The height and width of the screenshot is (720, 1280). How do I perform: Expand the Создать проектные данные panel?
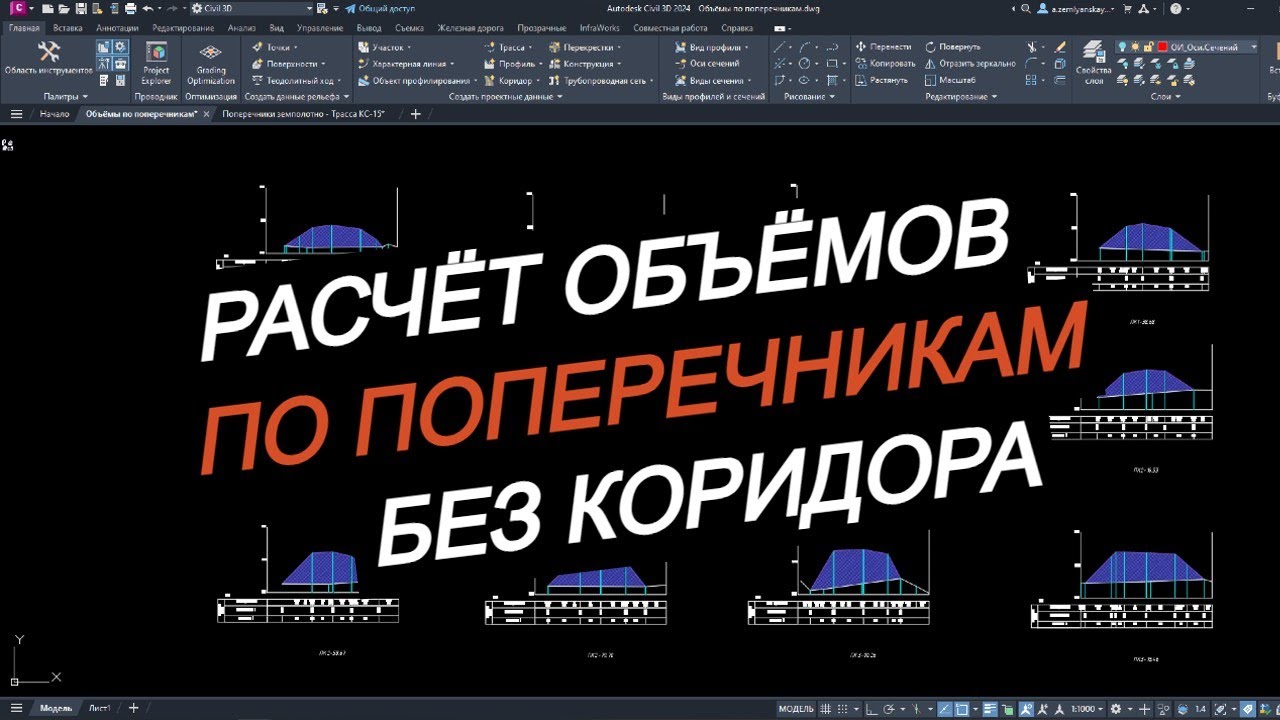(505, 97)
